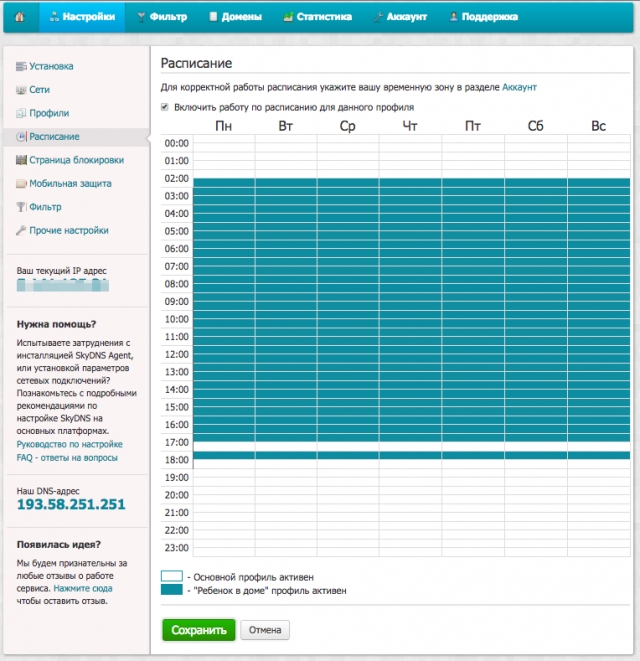The width and height of the screenshot is (640, 661).
Task: Click the Мобильная защита icon
Action: point(21,183)
